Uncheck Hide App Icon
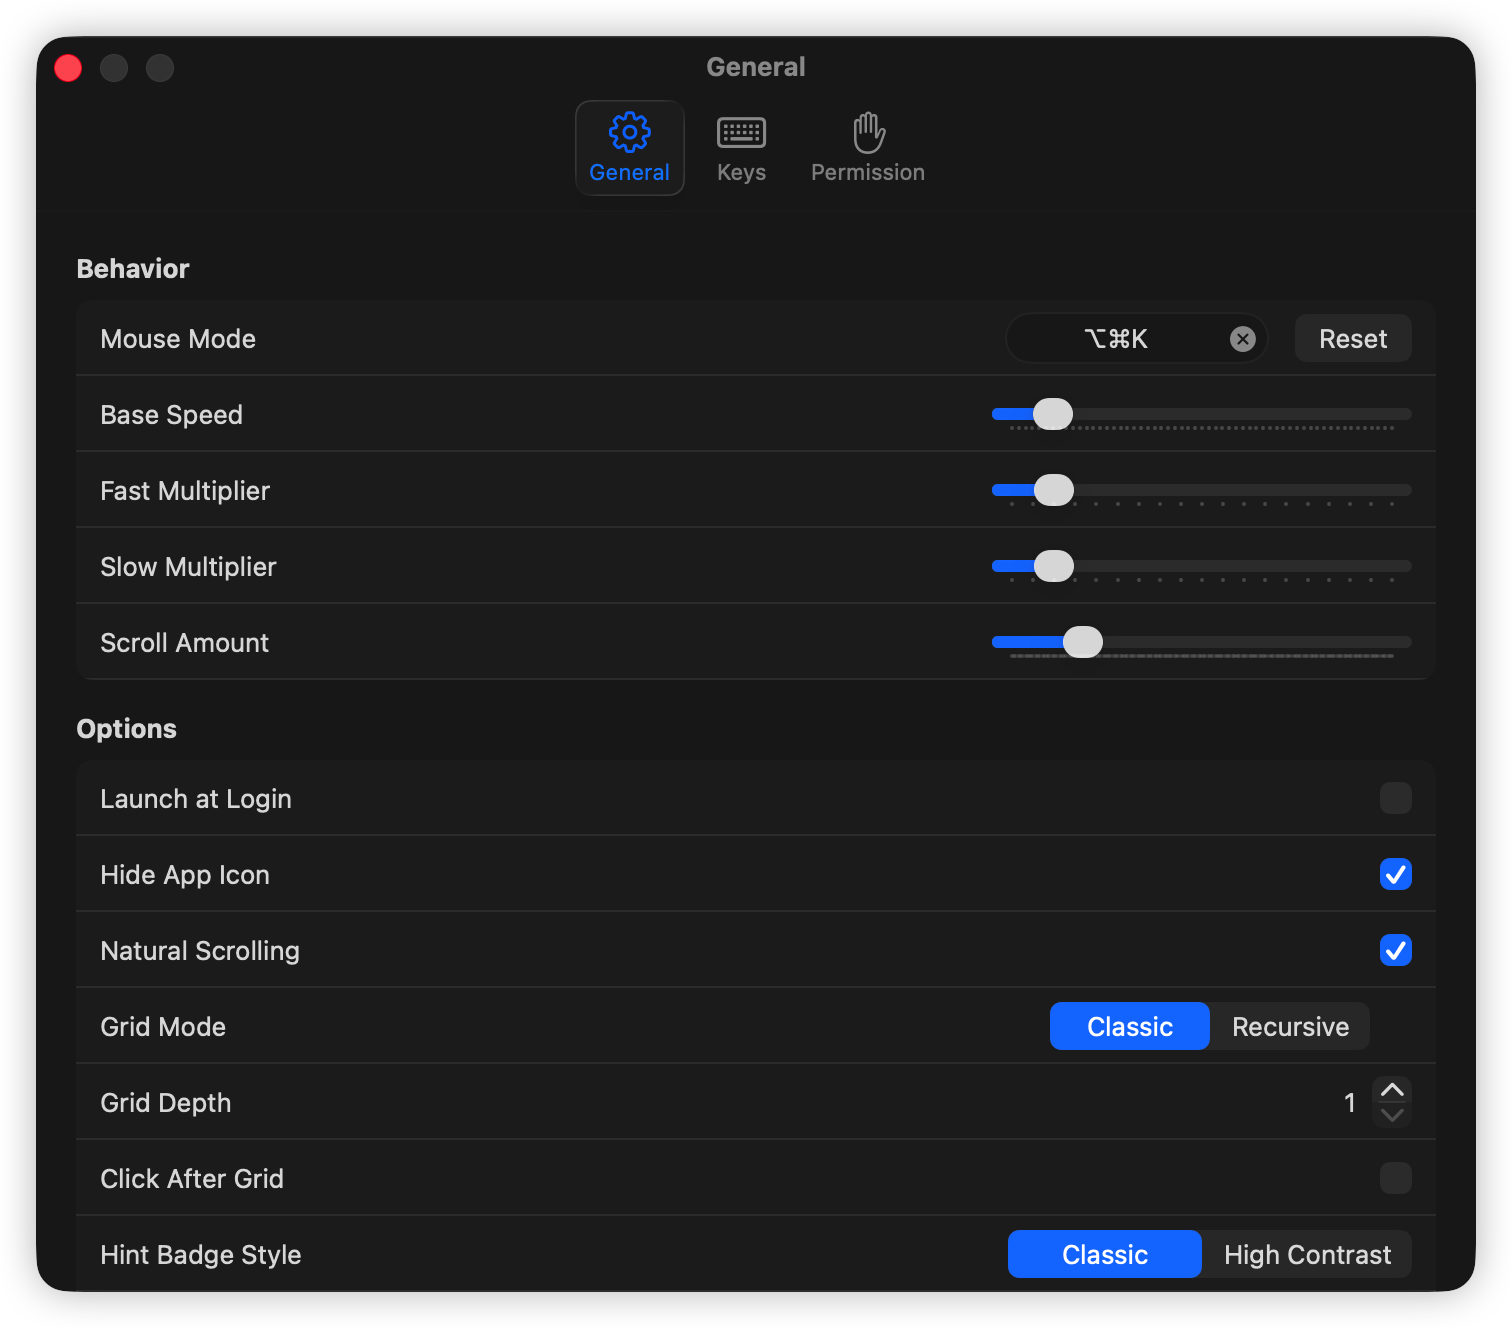The width and height of the screenshot is (1512, 1328). click(x=1396, y=874)
